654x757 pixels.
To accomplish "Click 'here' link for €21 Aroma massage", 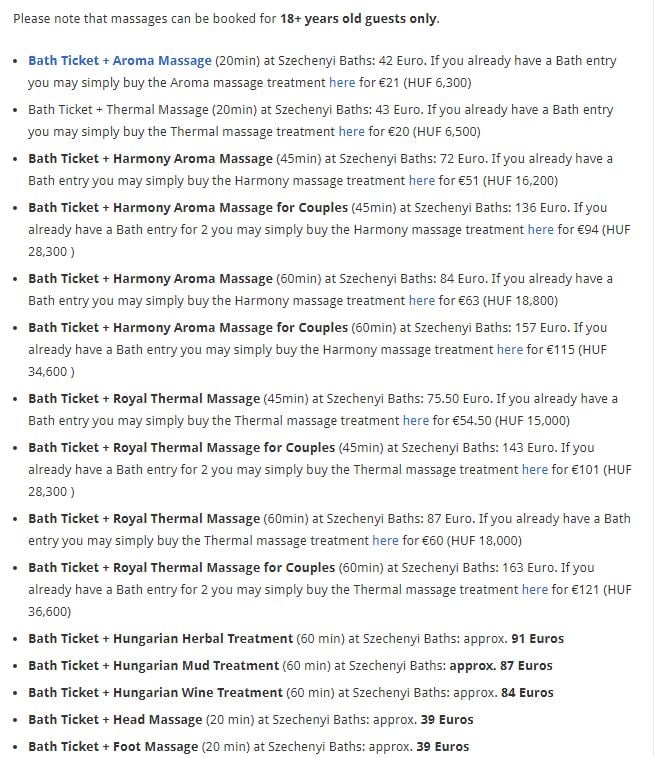I will point(341,82).
